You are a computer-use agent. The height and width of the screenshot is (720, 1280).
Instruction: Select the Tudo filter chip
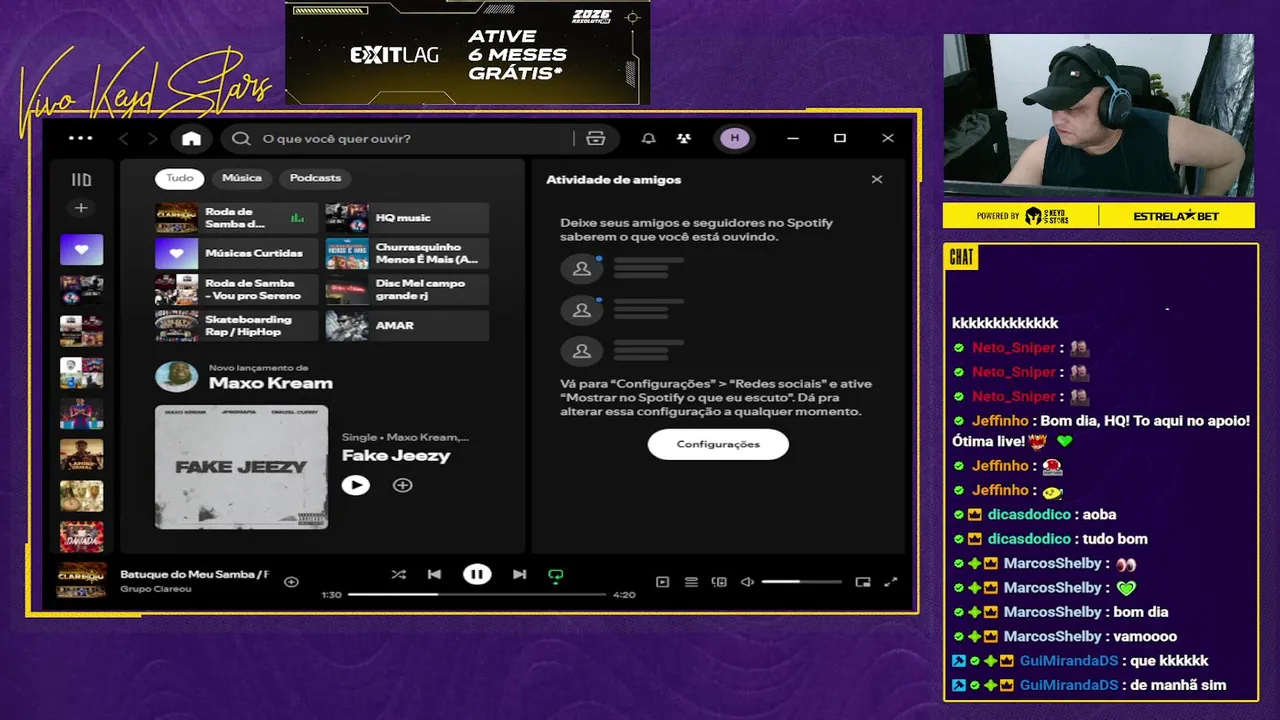tap(180, 178)
